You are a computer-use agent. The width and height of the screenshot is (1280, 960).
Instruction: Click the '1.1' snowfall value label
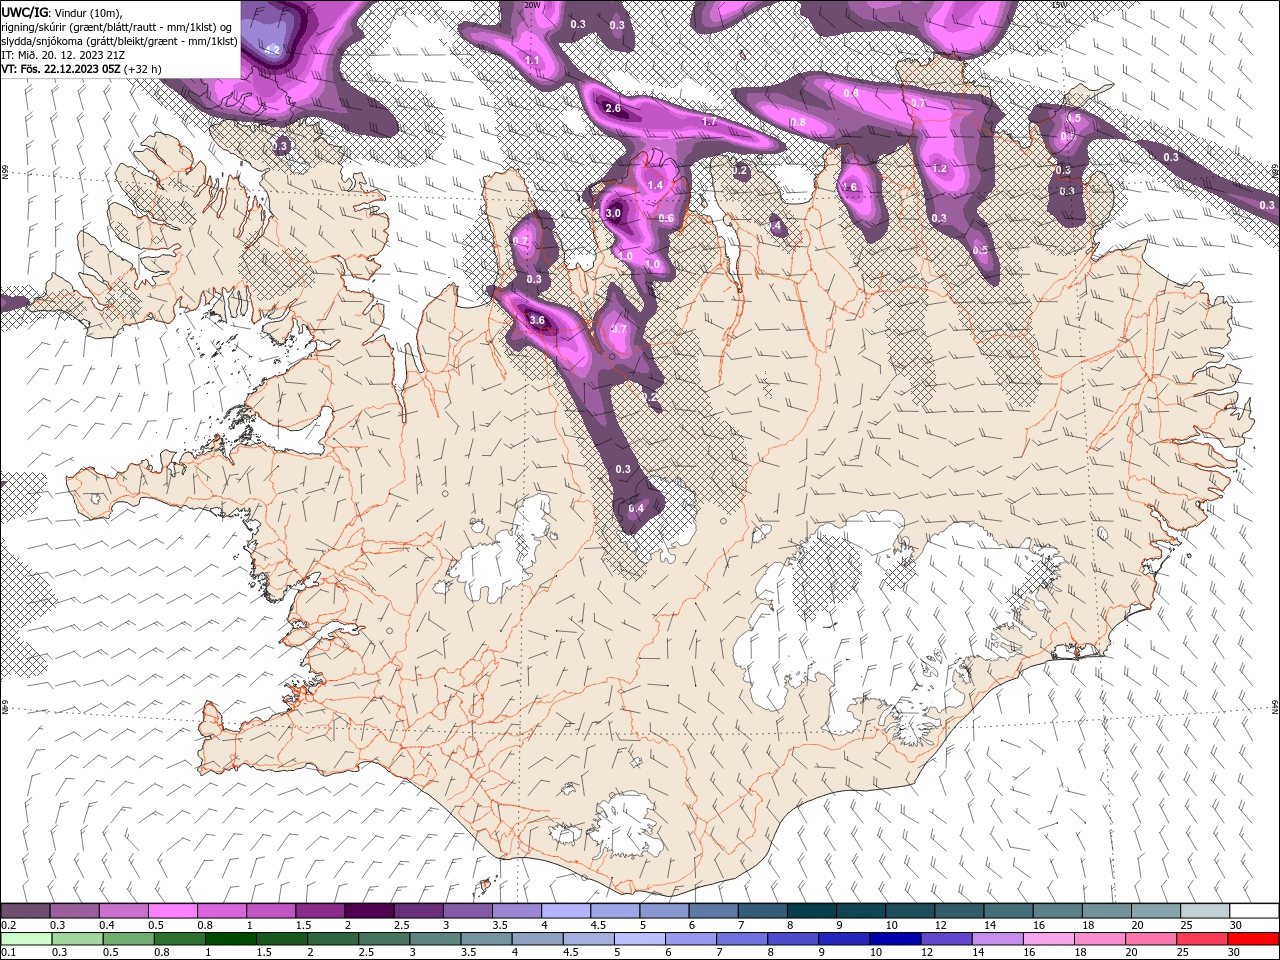(532, 61)
